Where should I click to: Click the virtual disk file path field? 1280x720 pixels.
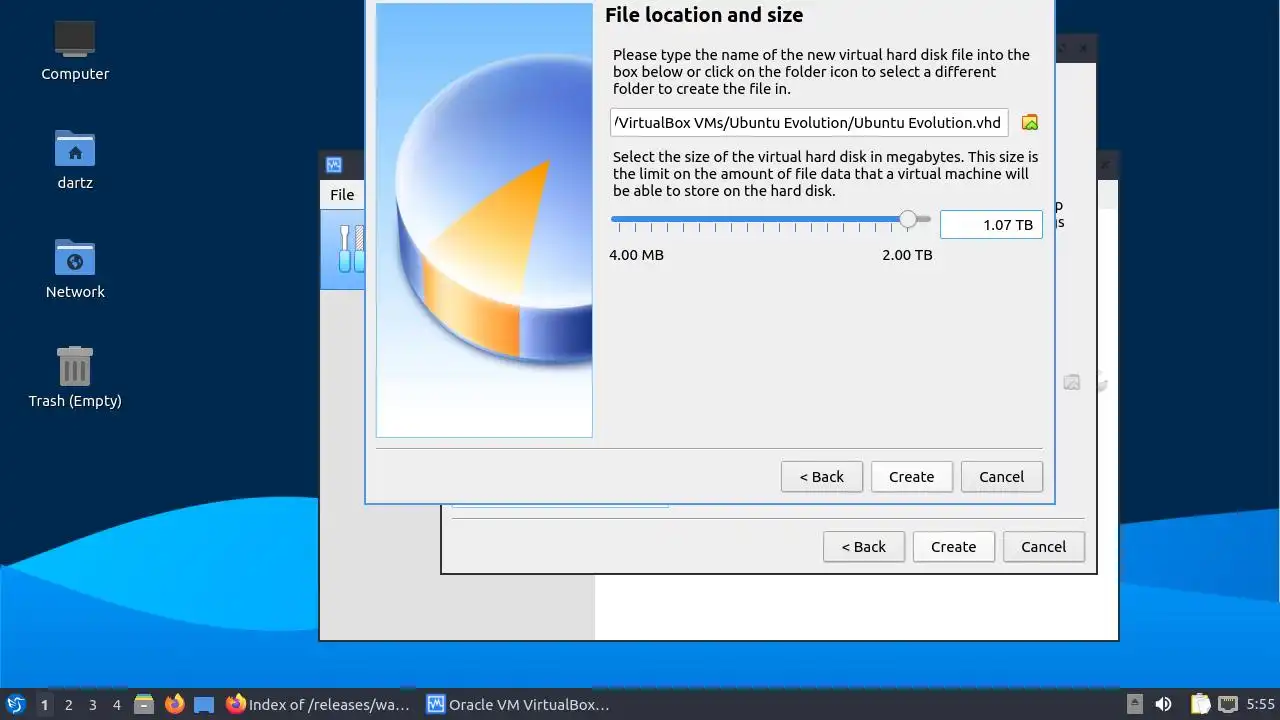tap(809, 123)
